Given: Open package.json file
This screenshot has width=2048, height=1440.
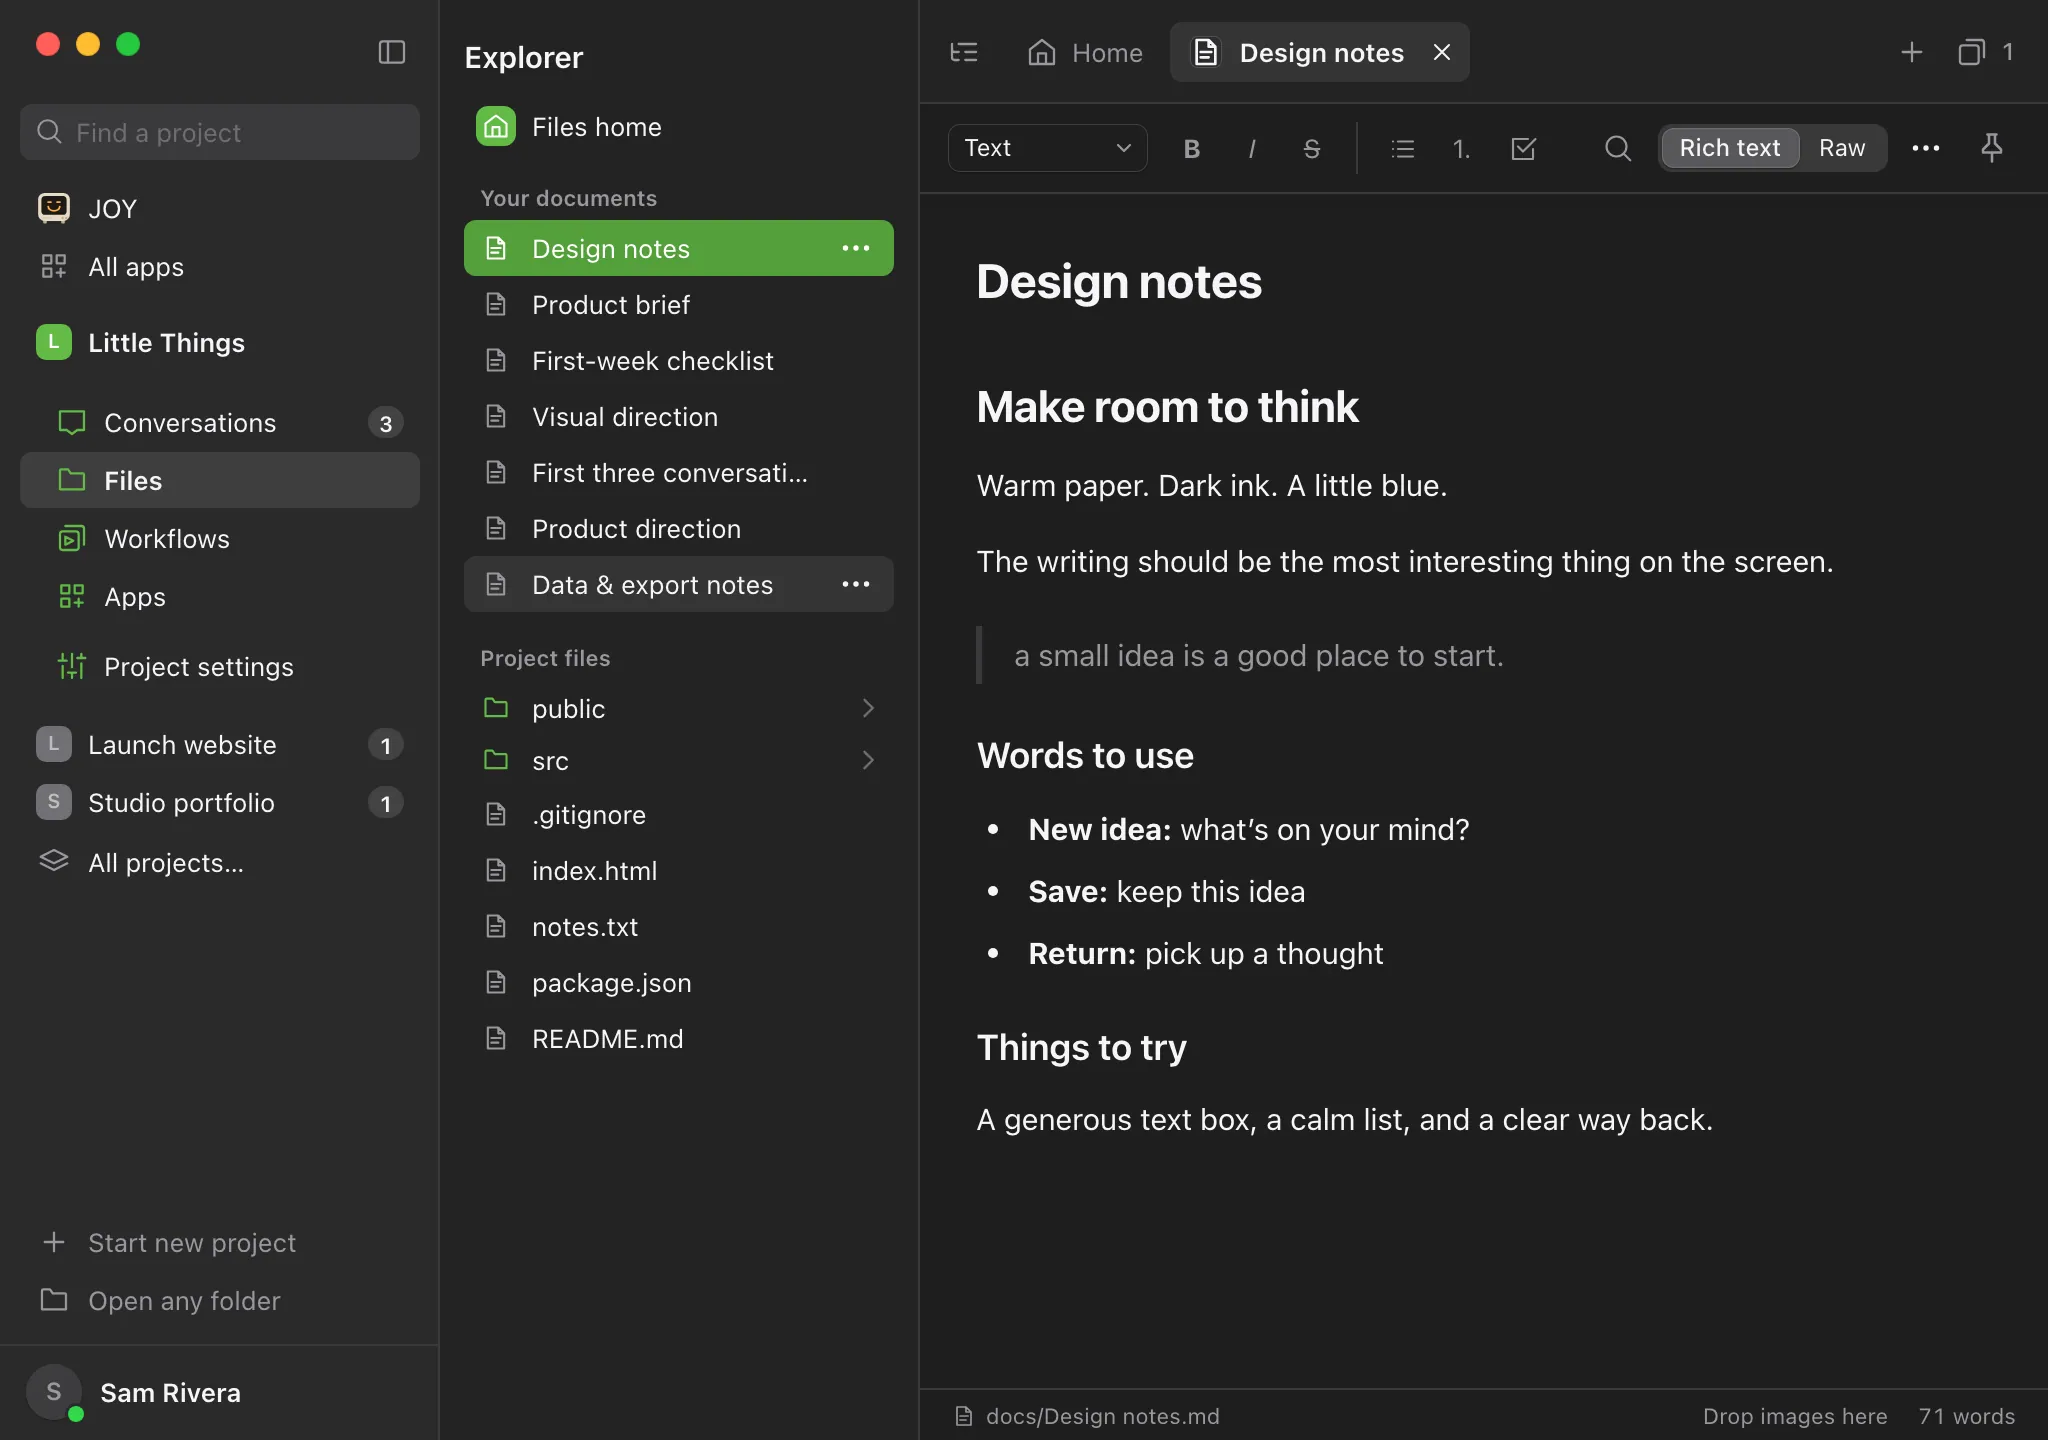Looking at the screenshot, I should click(x=678, y=982).
